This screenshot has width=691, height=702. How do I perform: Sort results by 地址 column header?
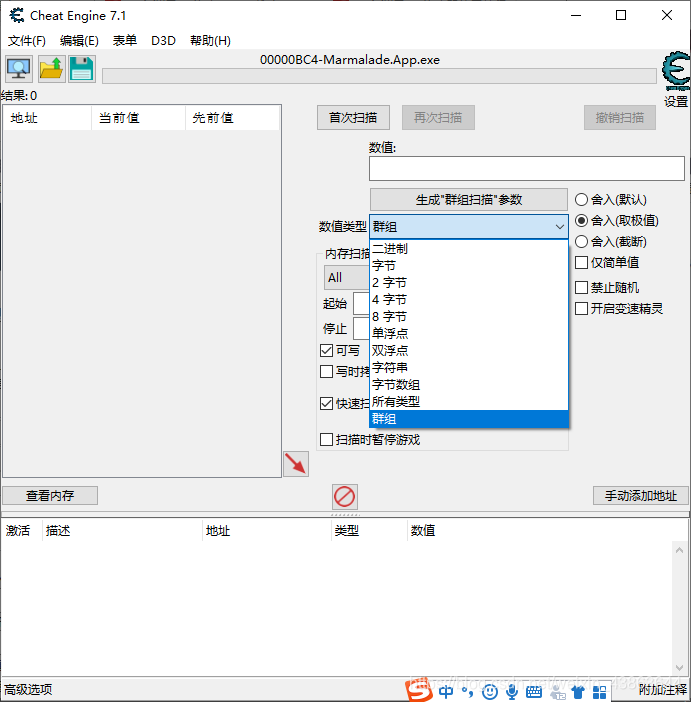click(47, 118)
